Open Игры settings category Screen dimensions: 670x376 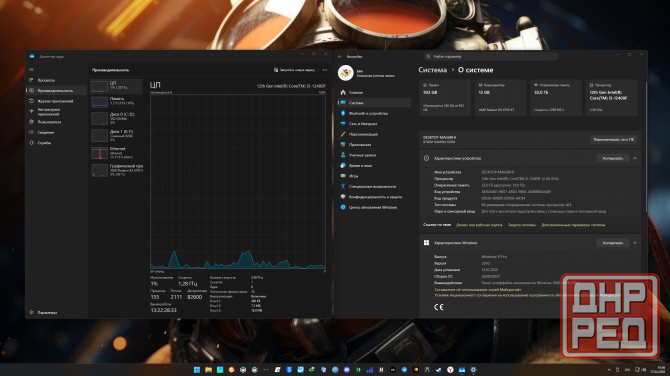(374, 176)
